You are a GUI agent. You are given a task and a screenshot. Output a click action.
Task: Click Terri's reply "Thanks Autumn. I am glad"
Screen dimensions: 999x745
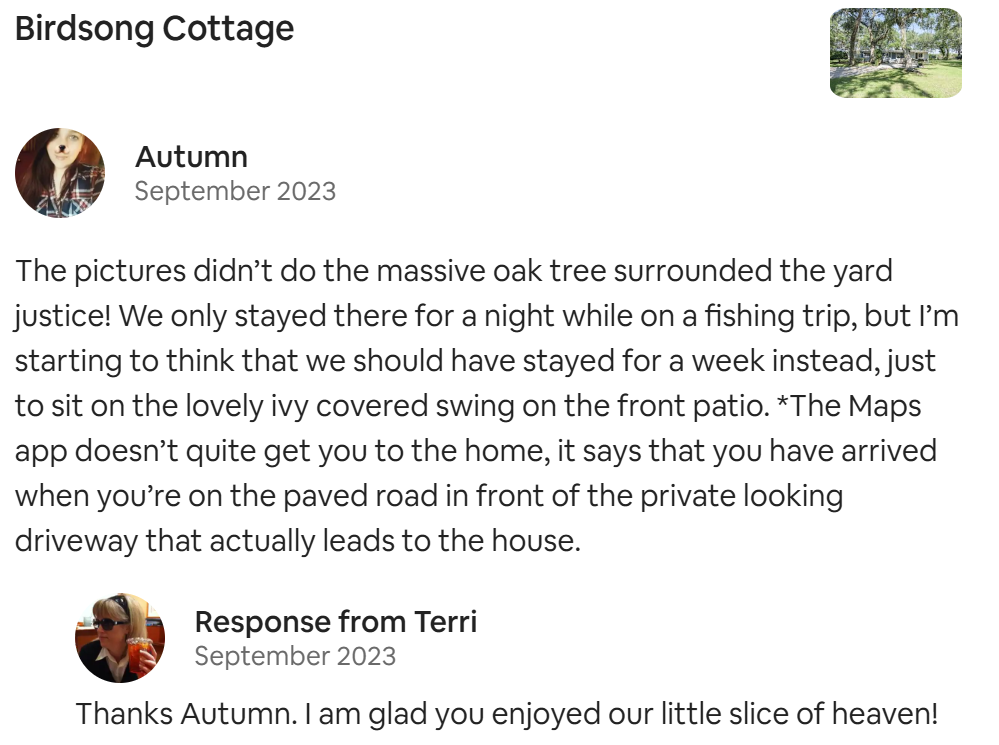(507, 714)
